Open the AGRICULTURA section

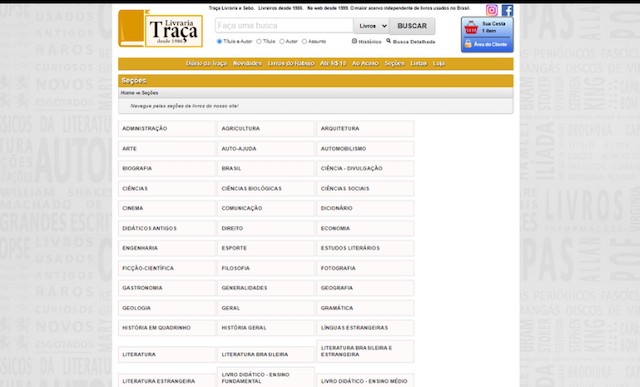[x=266, y=129]
